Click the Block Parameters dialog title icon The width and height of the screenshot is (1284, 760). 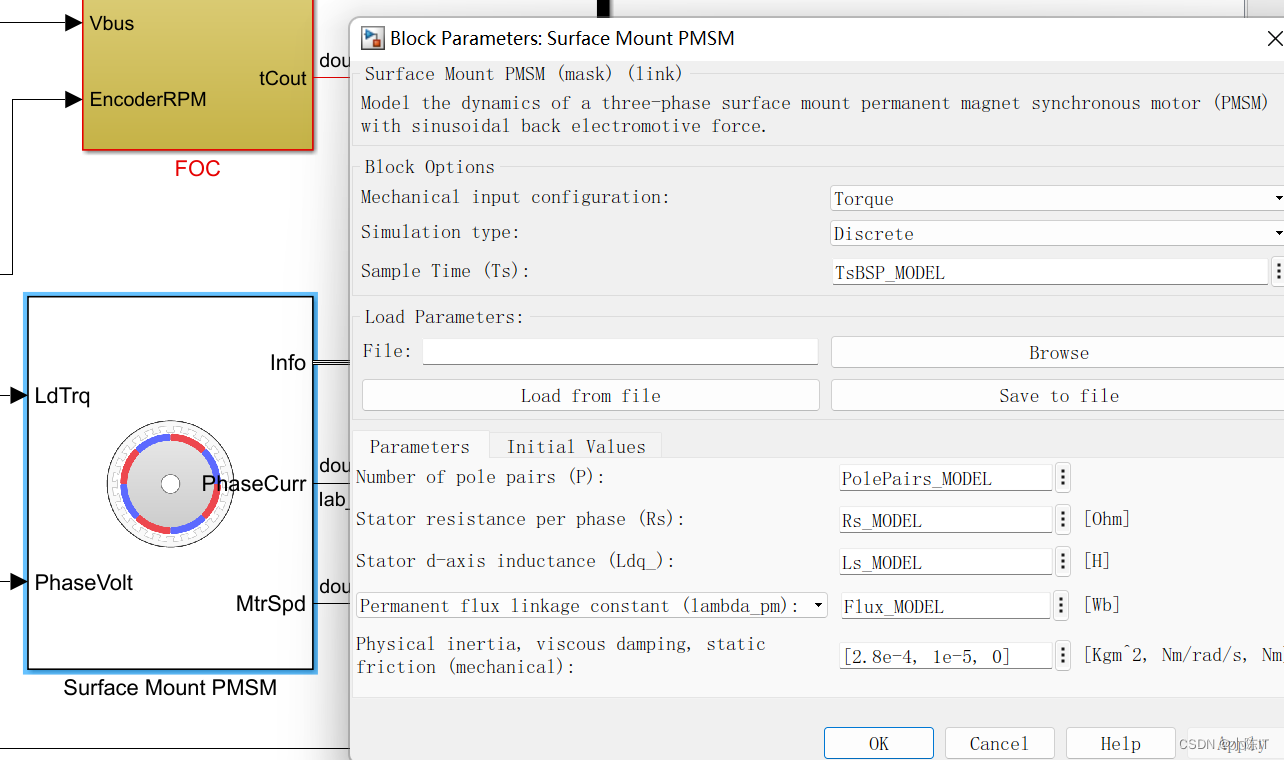pyautogui.click(x=372, y=39)
